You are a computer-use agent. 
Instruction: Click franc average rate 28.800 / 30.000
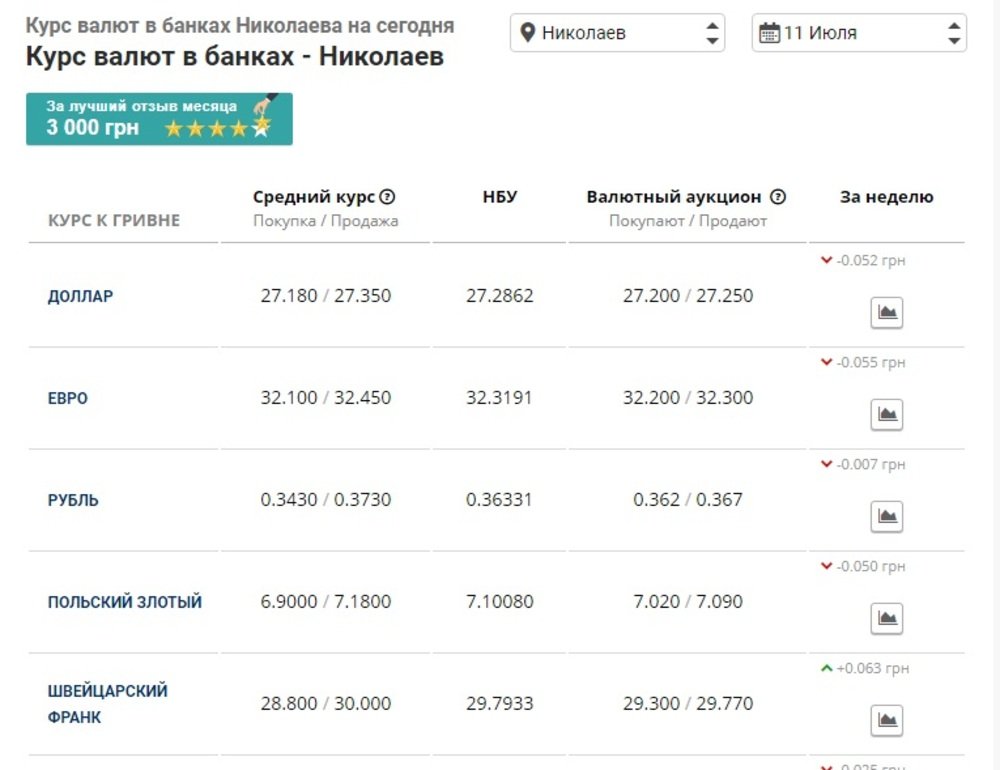pos(326,703)
